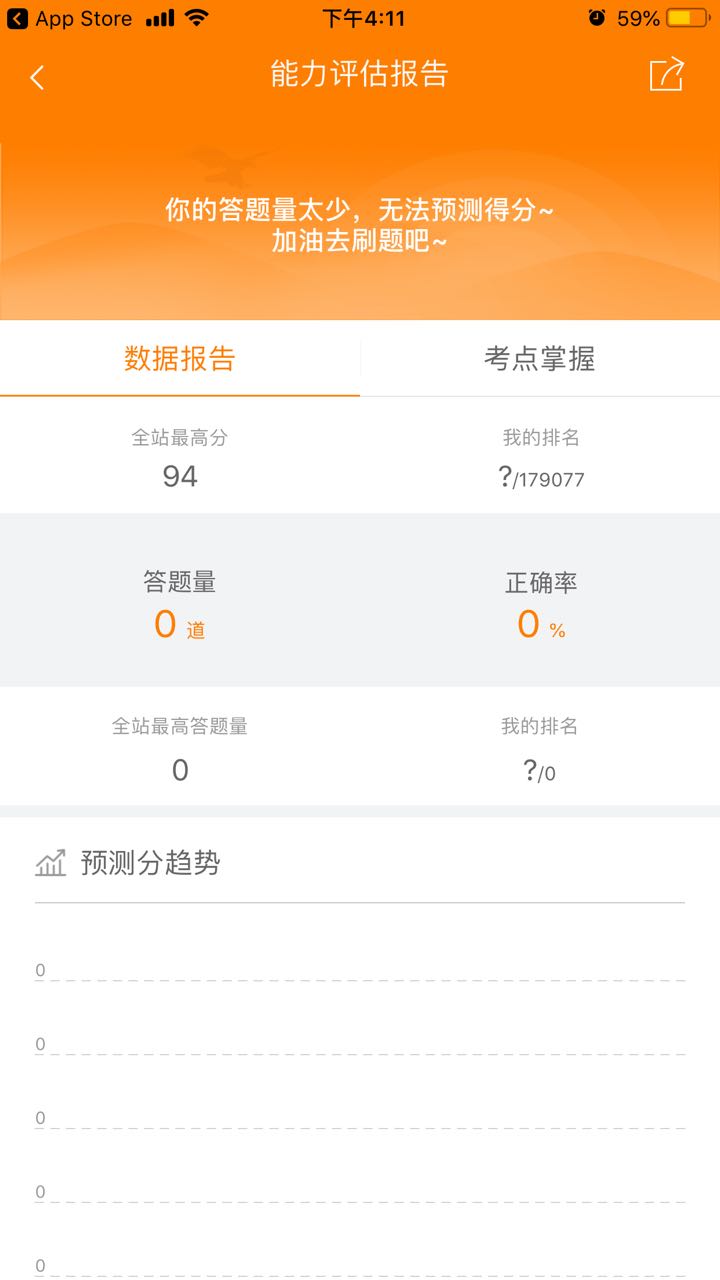Tap the ranking ?/179077 value

coord(541,478)
